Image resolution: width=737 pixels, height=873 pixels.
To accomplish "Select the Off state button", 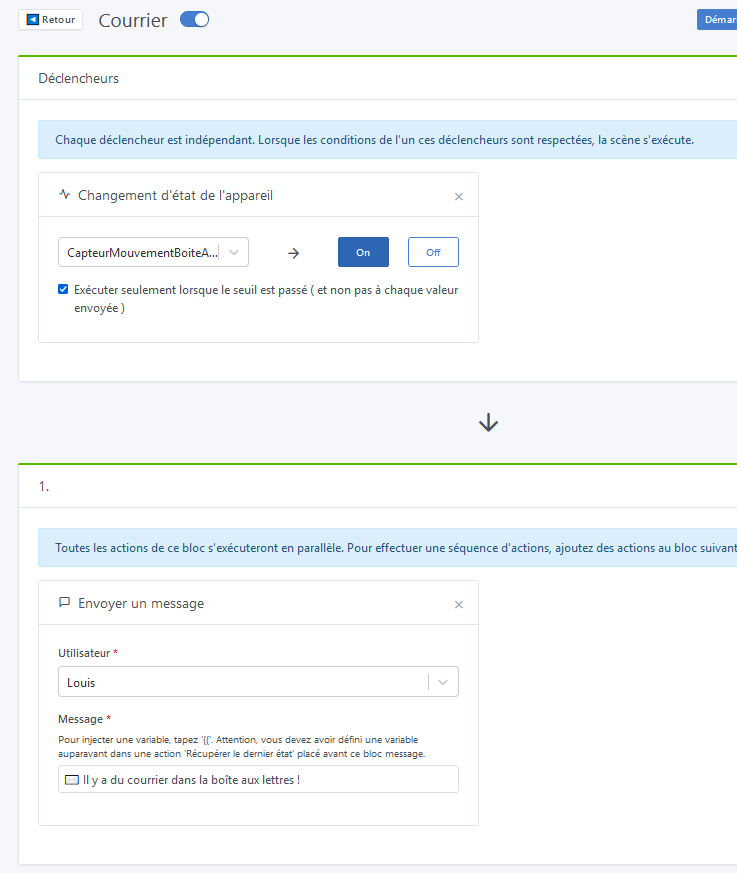I will 433,252.
